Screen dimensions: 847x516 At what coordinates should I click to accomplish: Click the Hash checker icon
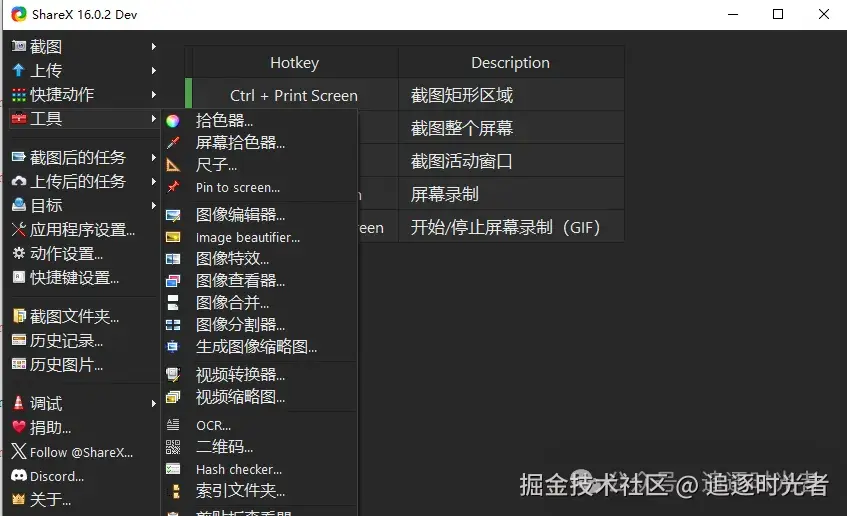[173, 469]
